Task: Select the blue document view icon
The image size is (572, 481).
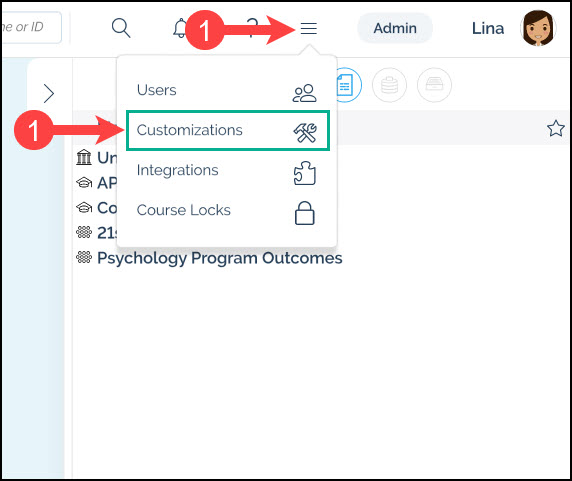Action: coord(344,85)
